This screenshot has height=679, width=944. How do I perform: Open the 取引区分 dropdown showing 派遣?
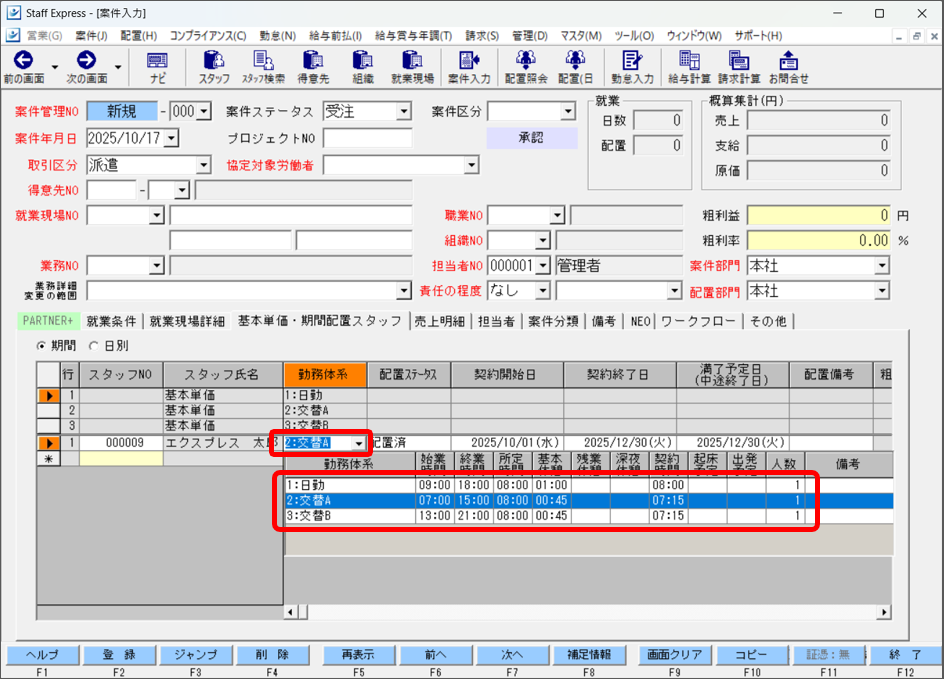(203, 165)
